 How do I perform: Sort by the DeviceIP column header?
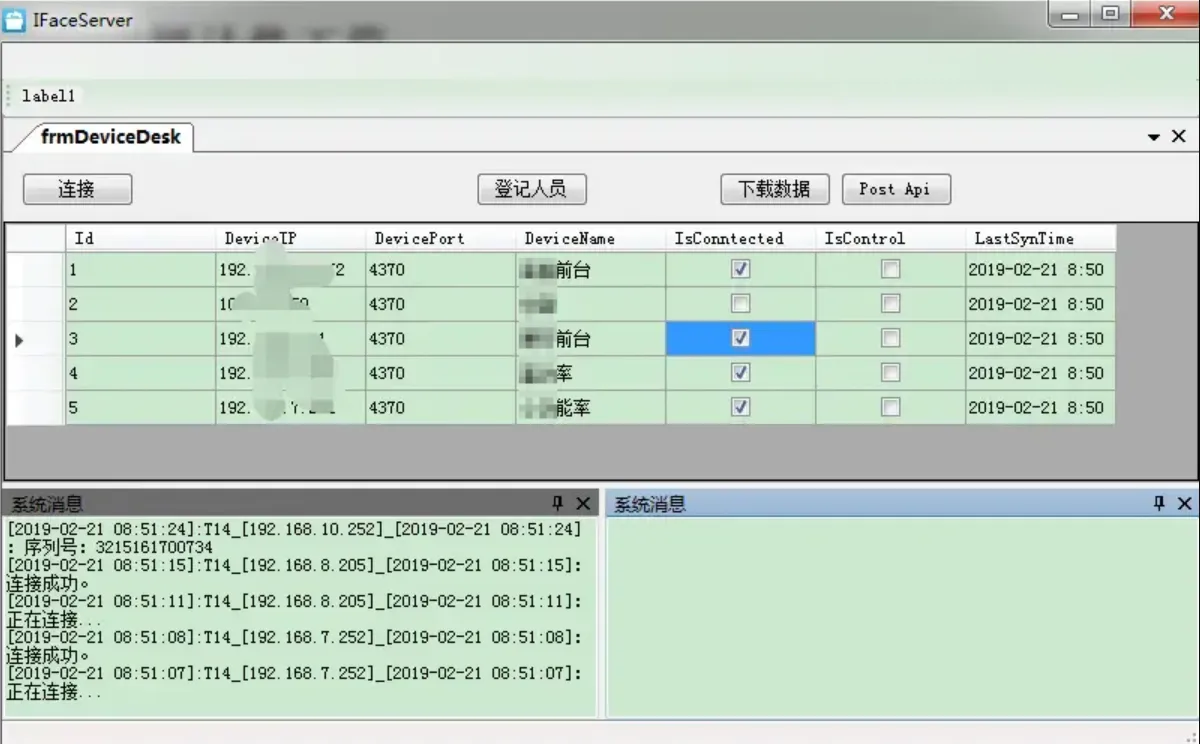tap(290, 238)
